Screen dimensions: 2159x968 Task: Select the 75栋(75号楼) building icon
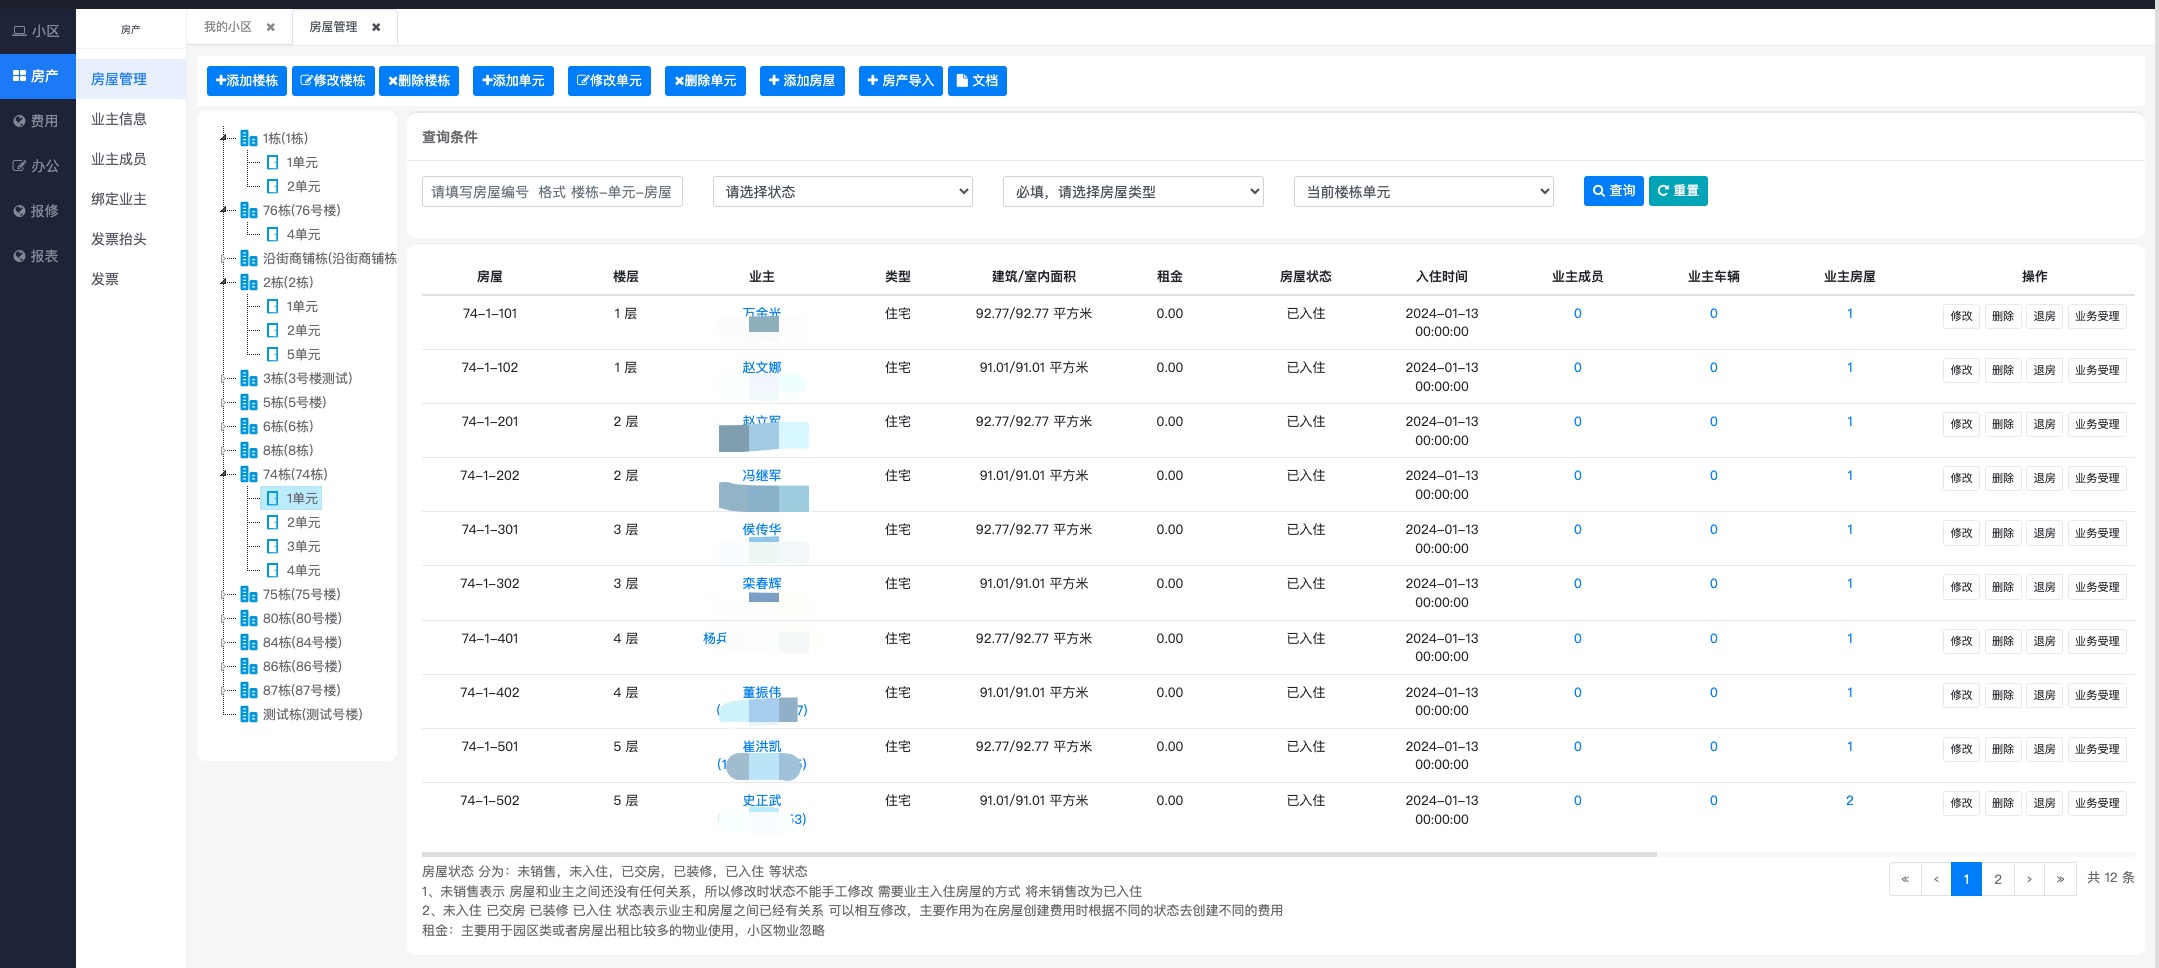pyautogui.click(x=249, y=594)
